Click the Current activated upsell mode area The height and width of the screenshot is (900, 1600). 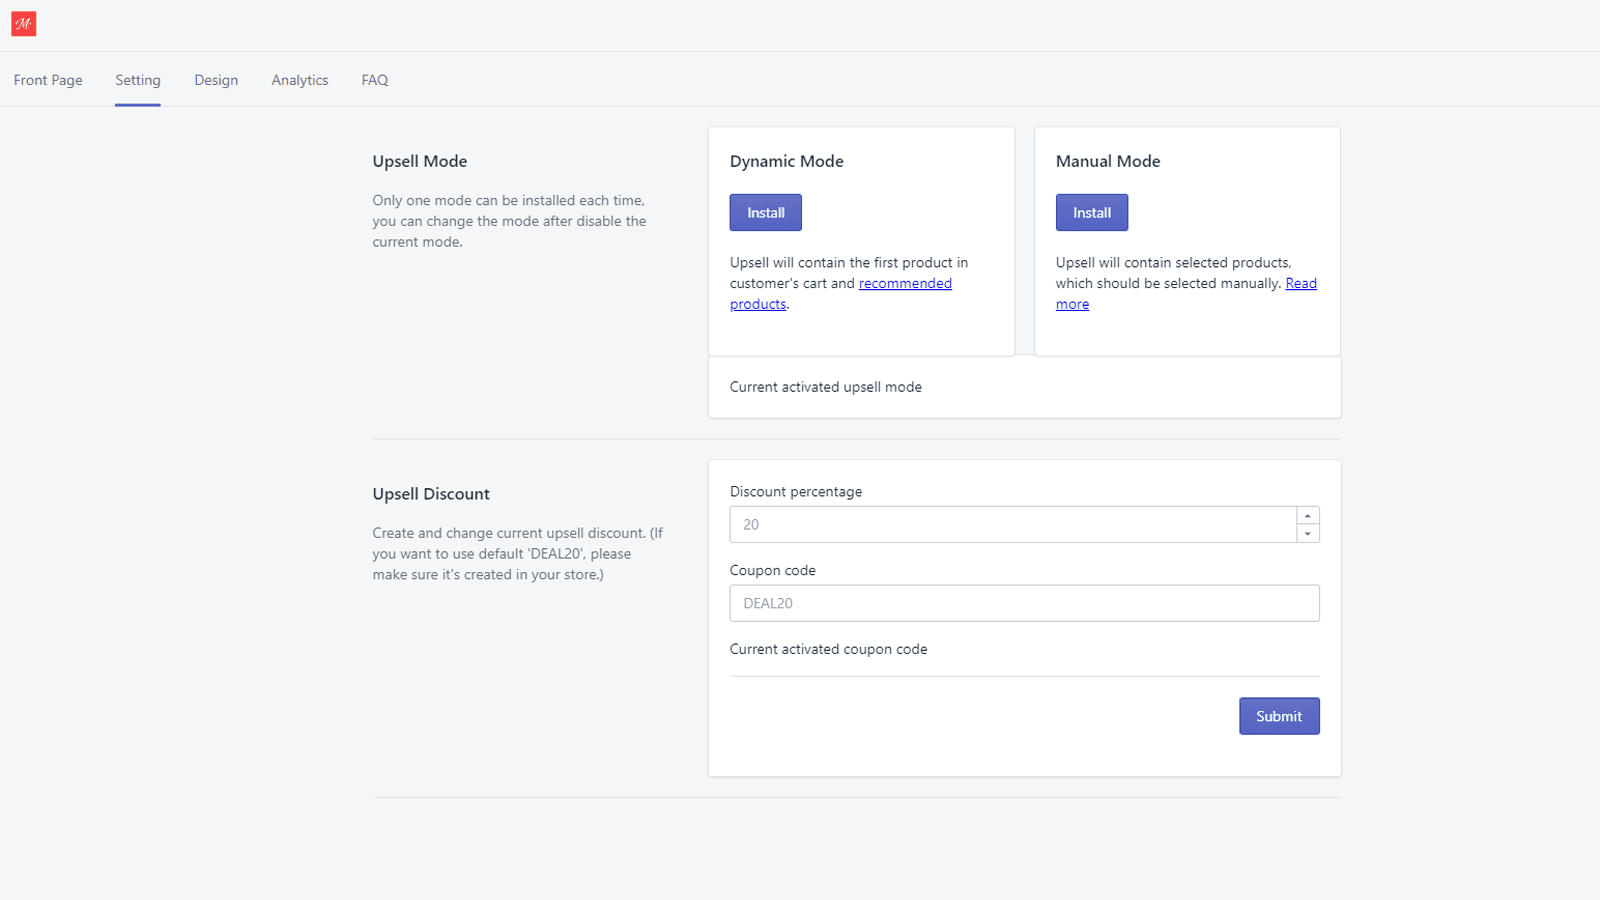tap(825, 387)
